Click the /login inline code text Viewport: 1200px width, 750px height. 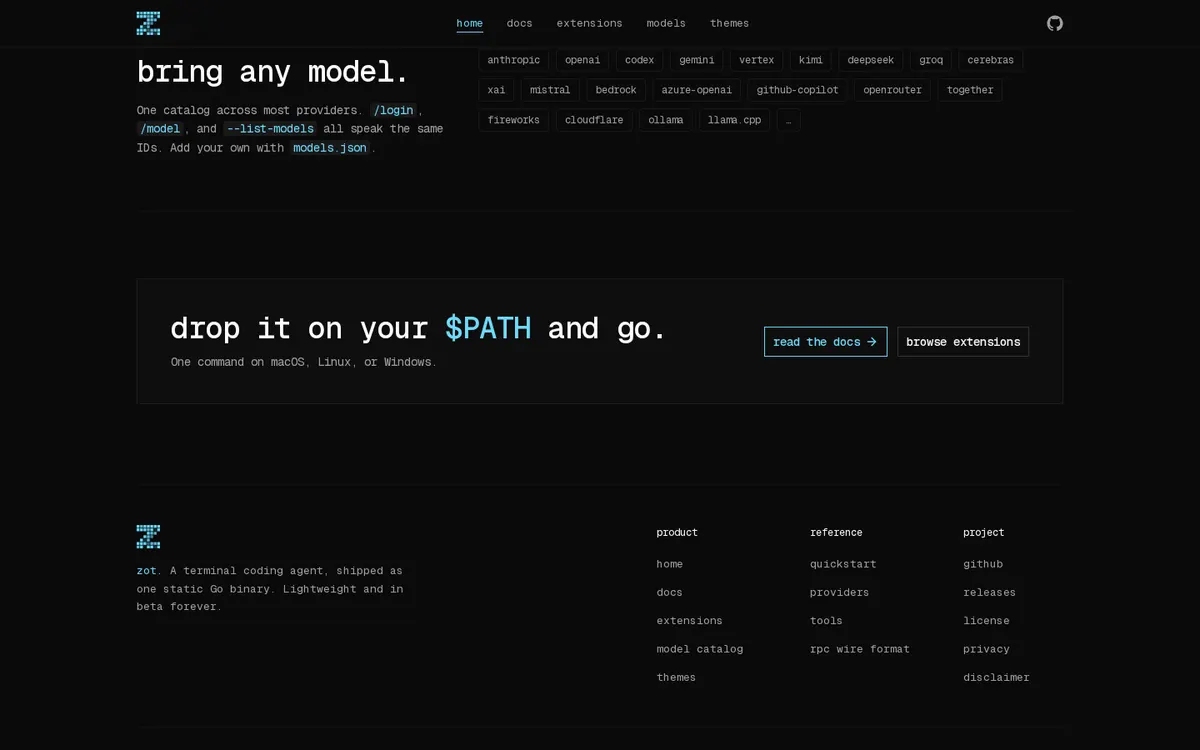(394, 110)
